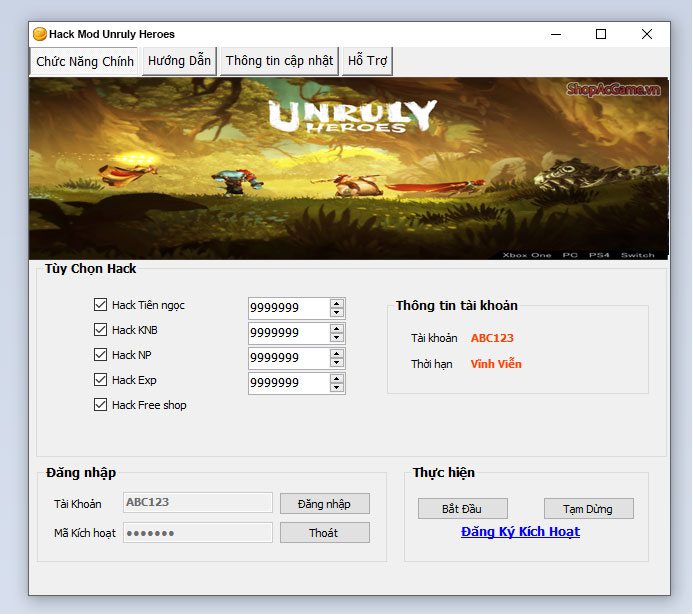Decrease Hack Exp value with down arrow
The height and width of the screenshot is (616, 693).
point(337,388)
